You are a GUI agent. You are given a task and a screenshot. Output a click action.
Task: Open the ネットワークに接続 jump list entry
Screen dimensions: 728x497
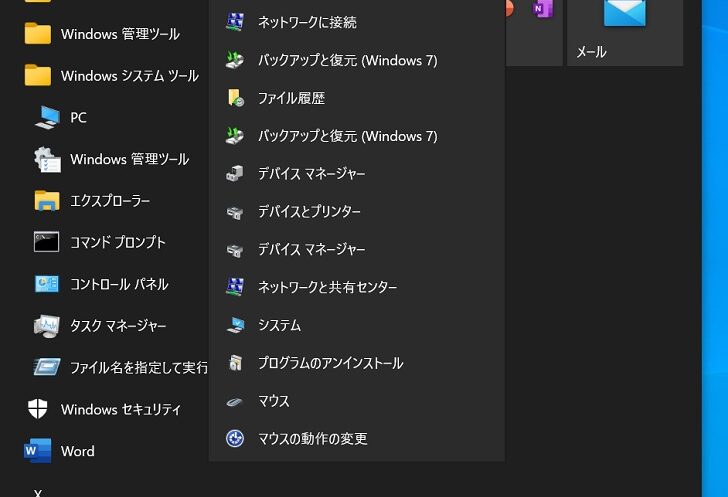point(357,22)
